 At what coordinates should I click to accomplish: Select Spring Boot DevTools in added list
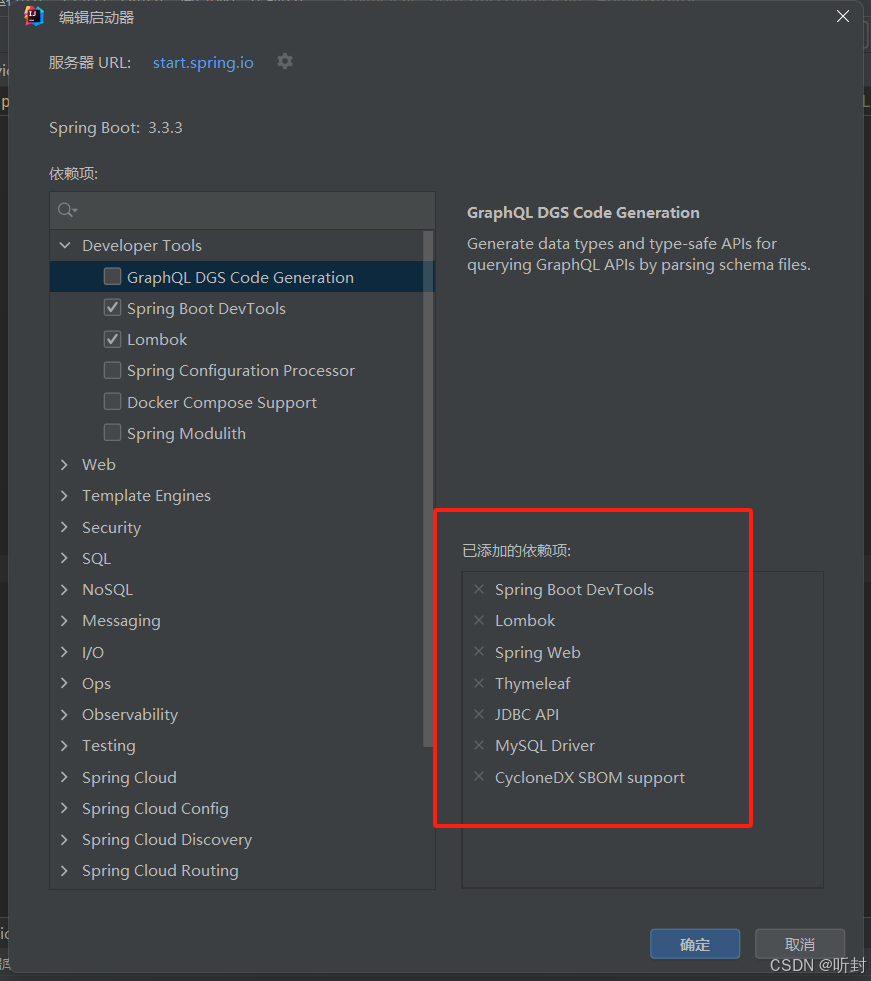574,589
